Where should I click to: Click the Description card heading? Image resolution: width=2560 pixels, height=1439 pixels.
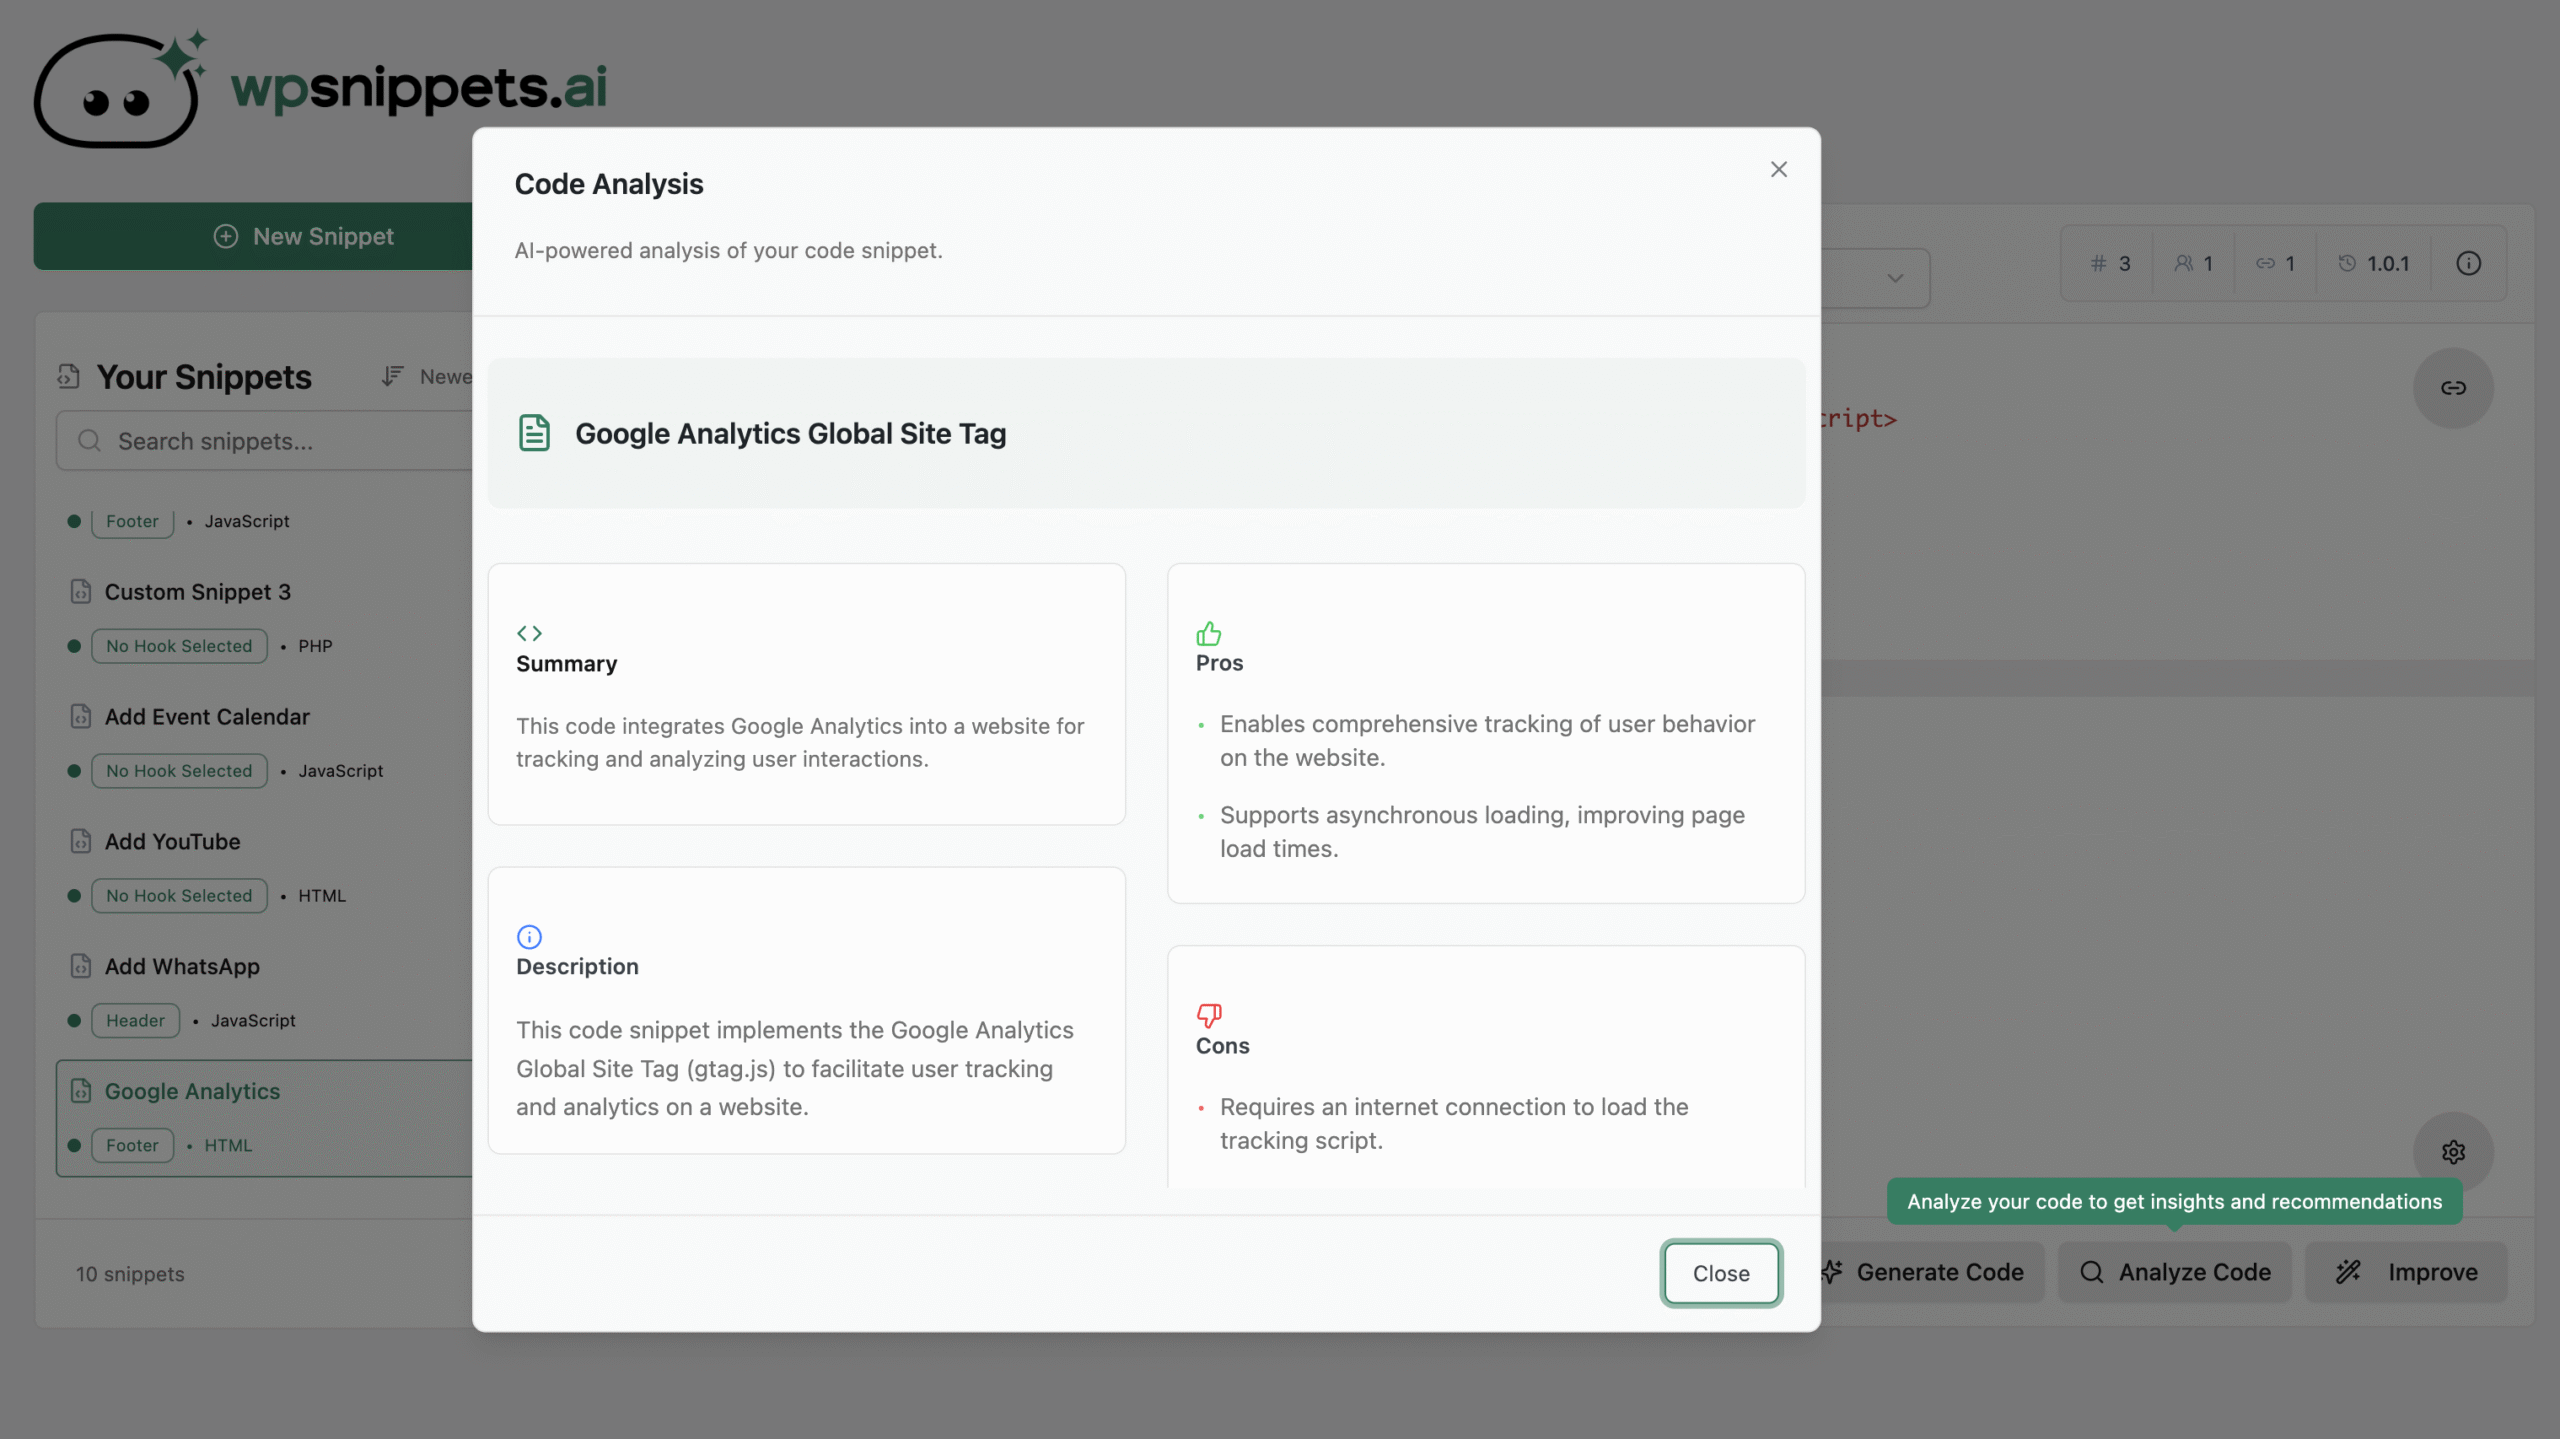(x=577, y=967)
